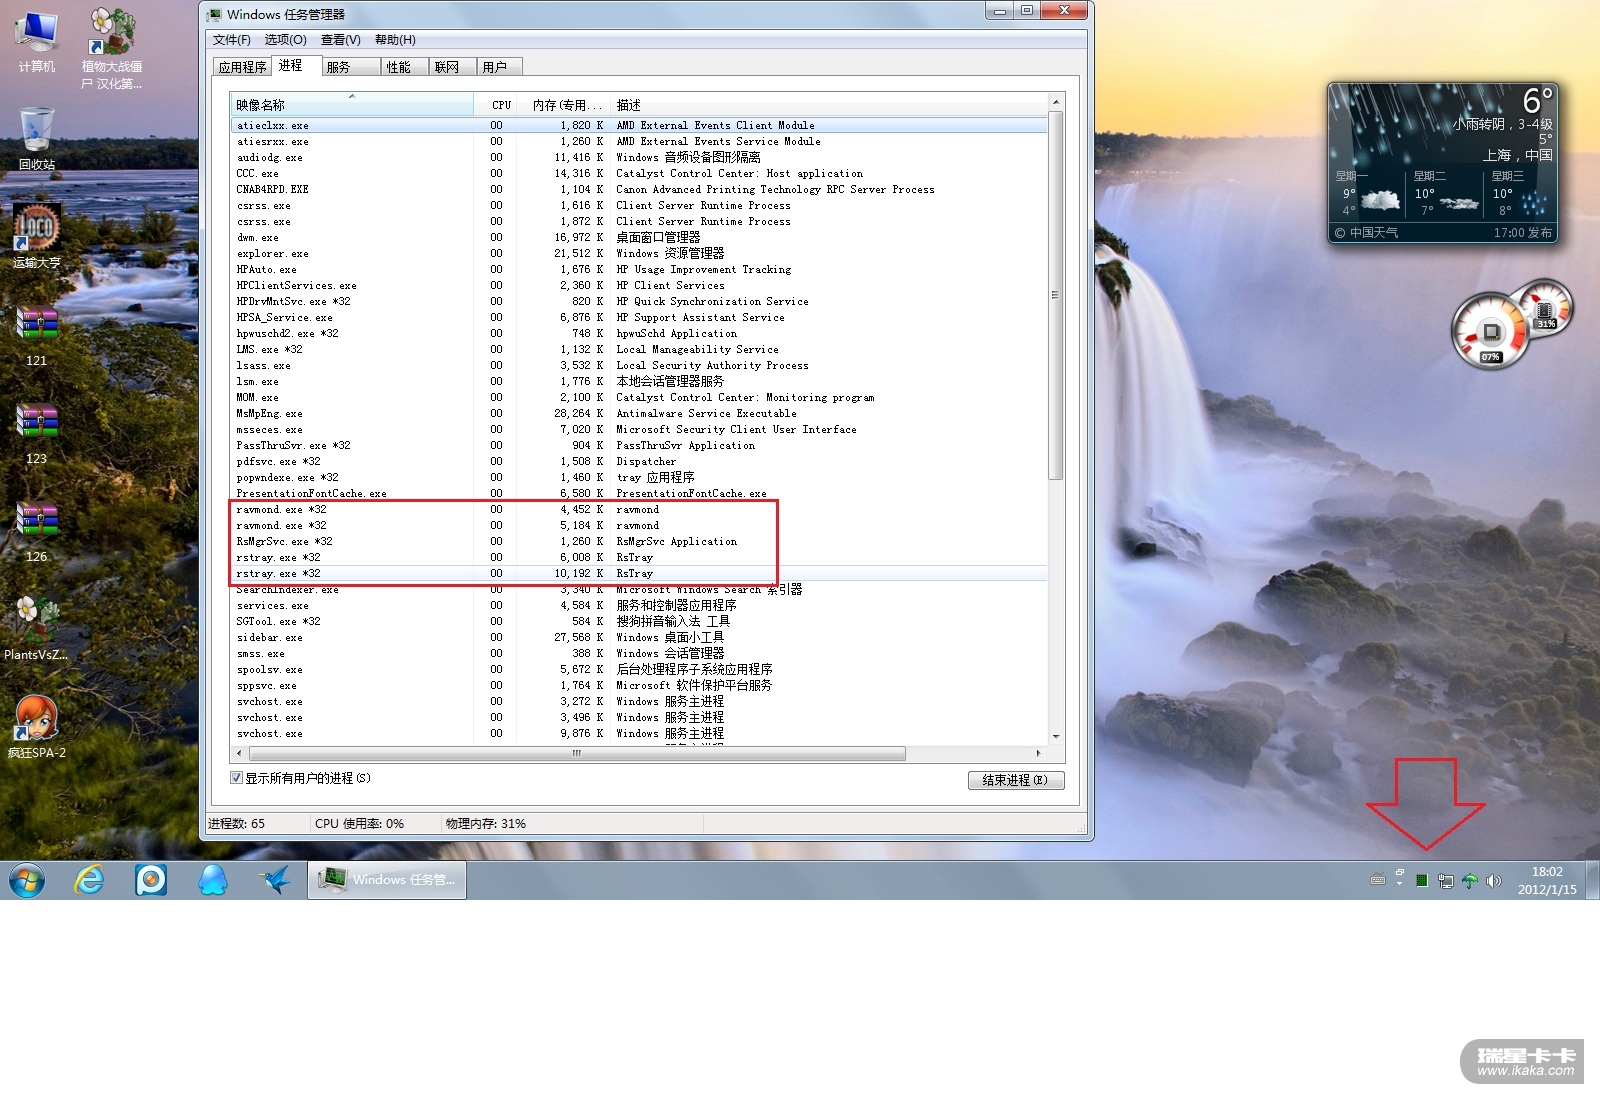Select the PlantsVsZ... desktop icon
Viewport: 1600px width, 1095px height.
(x=37, y=628)
